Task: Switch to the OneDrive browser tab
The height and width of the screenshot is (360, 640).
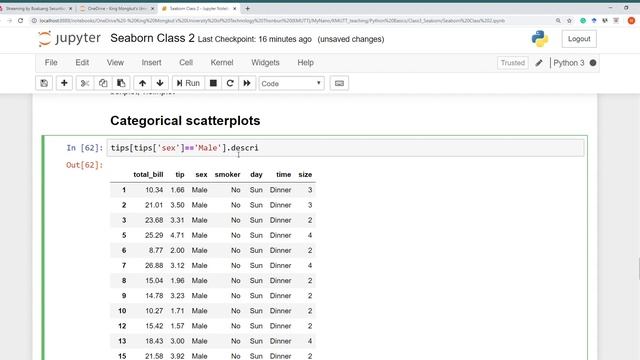Action: point(116,8)
